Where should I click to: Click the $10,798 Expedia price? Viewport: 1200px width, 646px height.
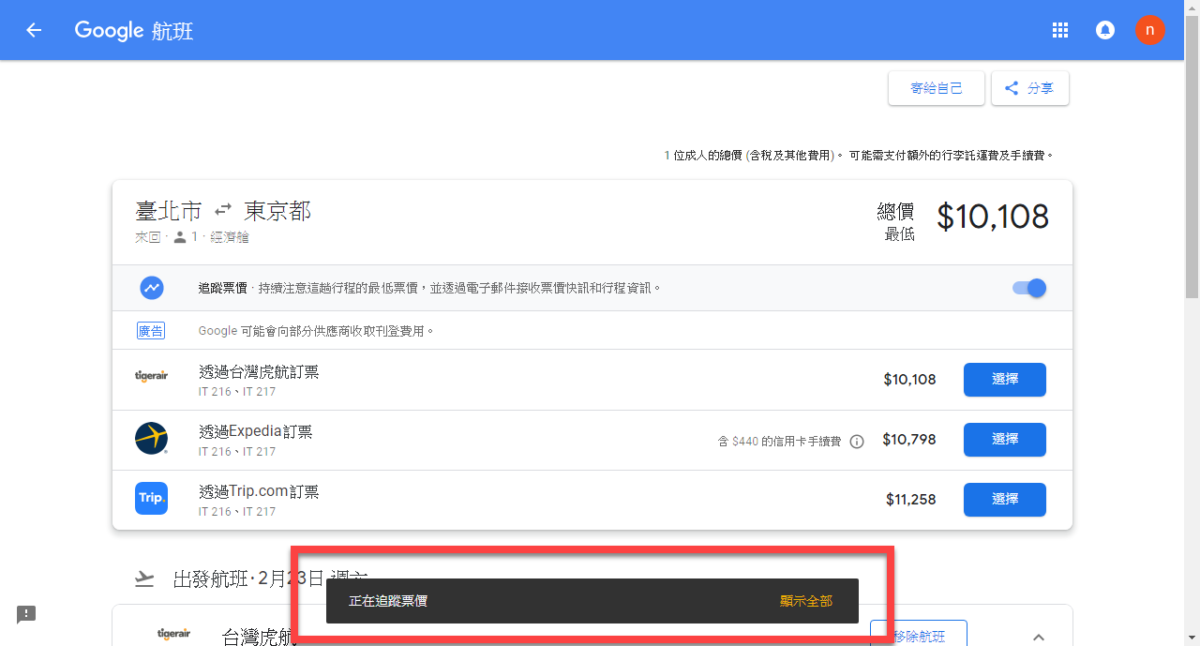(909, 440)
